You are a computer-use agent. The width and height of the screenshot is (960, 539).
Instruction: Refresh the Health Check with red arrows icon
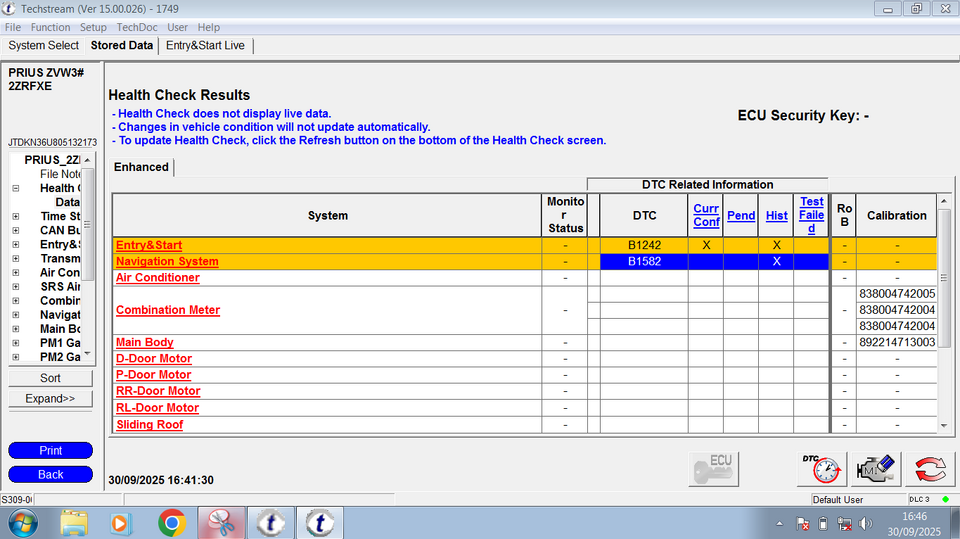point(930,467)
